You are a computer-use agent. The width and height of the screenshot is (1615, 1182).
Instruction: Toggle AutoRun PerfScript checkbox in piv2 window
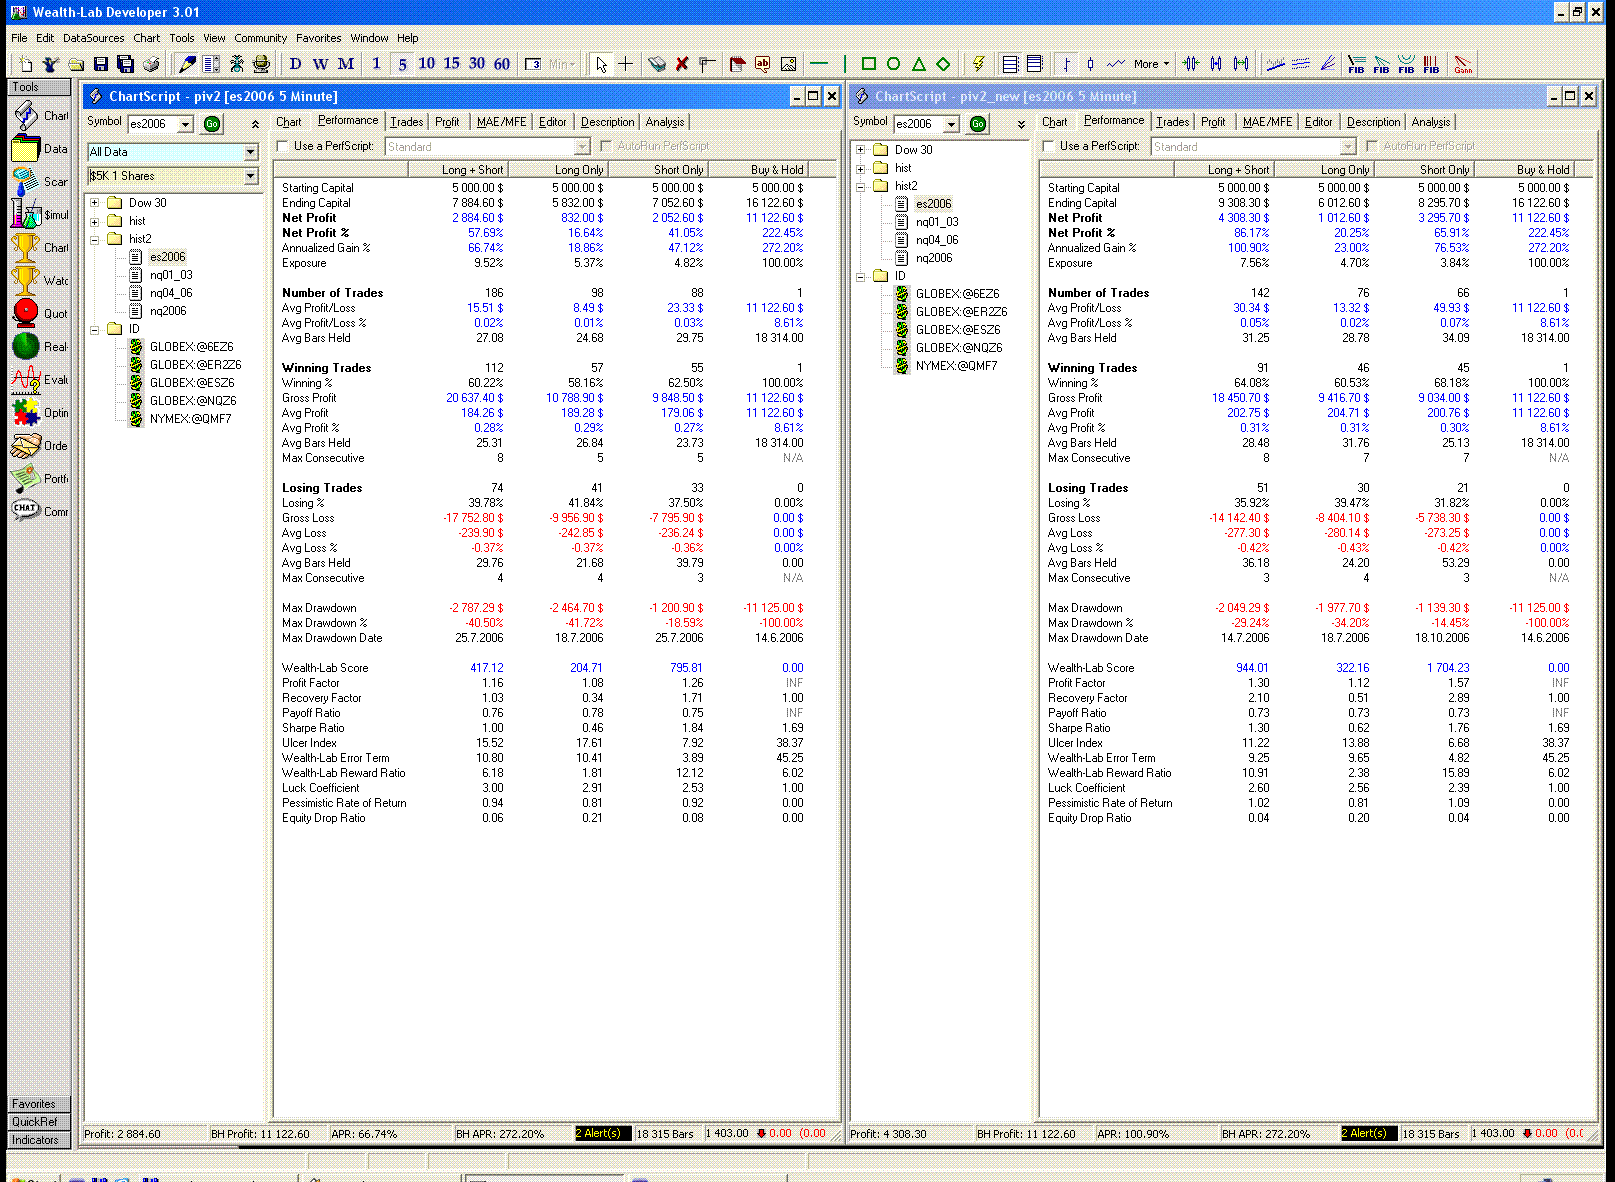coord(605,146)
